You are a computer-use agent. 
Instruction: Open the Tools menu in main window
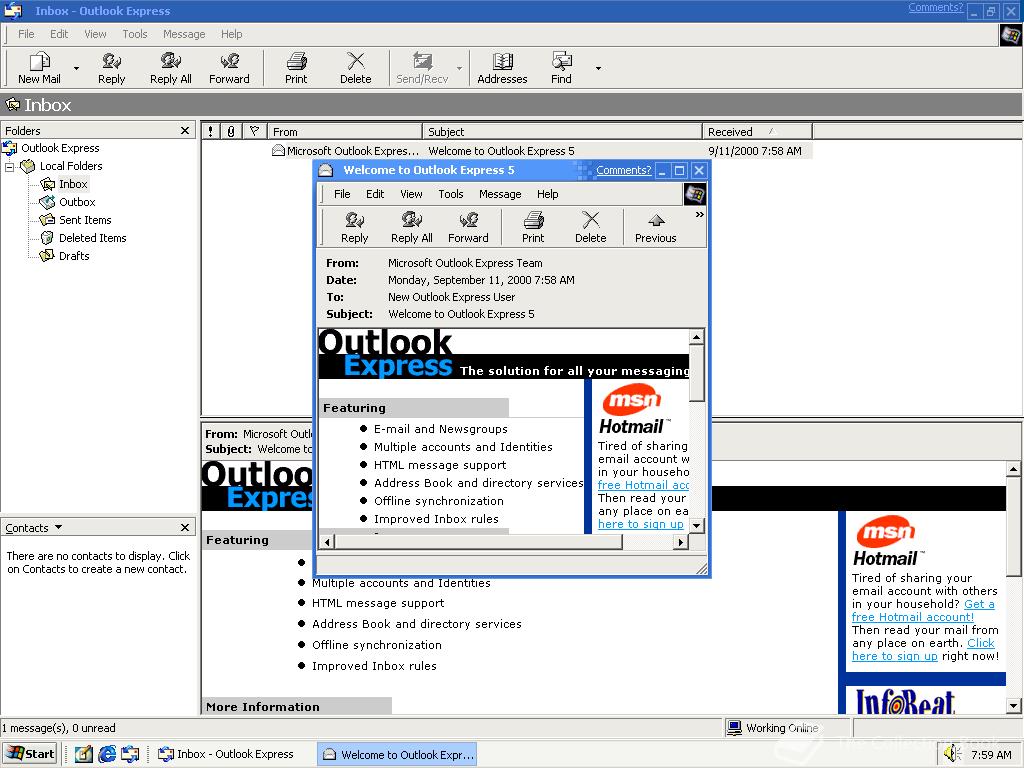point(134,34)
